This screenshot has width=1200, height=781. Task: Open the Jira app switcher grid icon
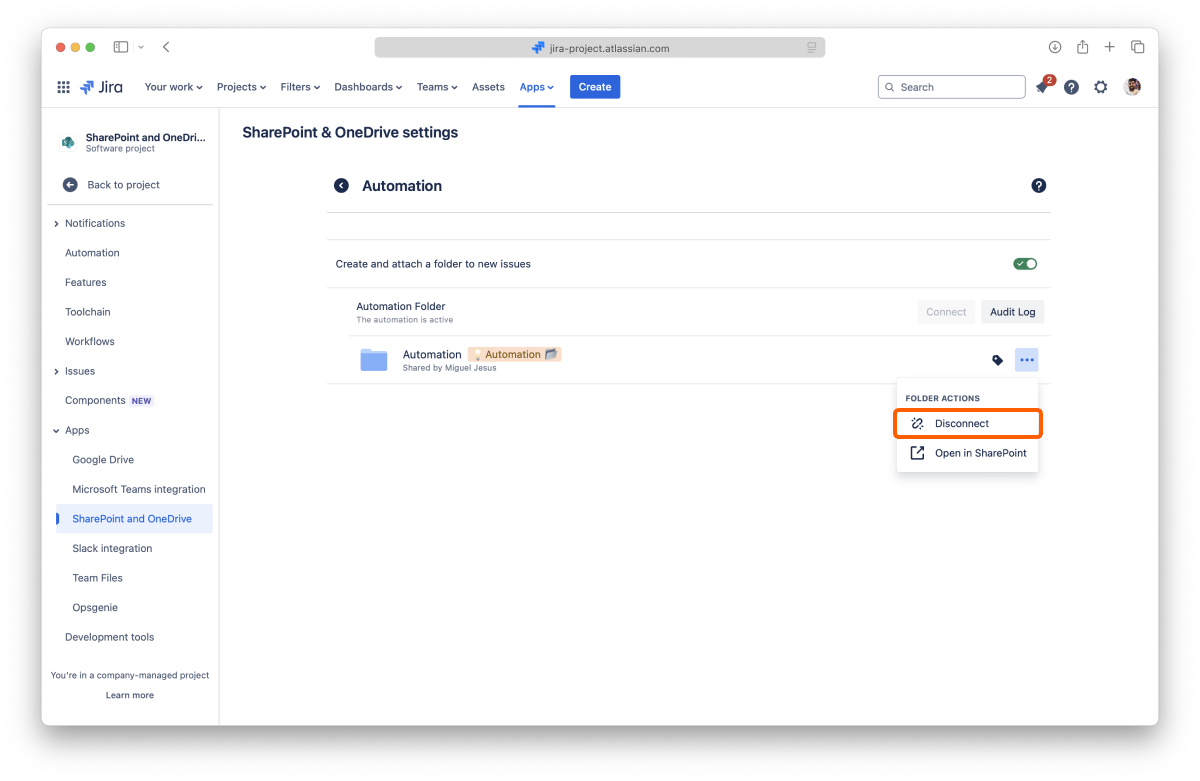64,87
